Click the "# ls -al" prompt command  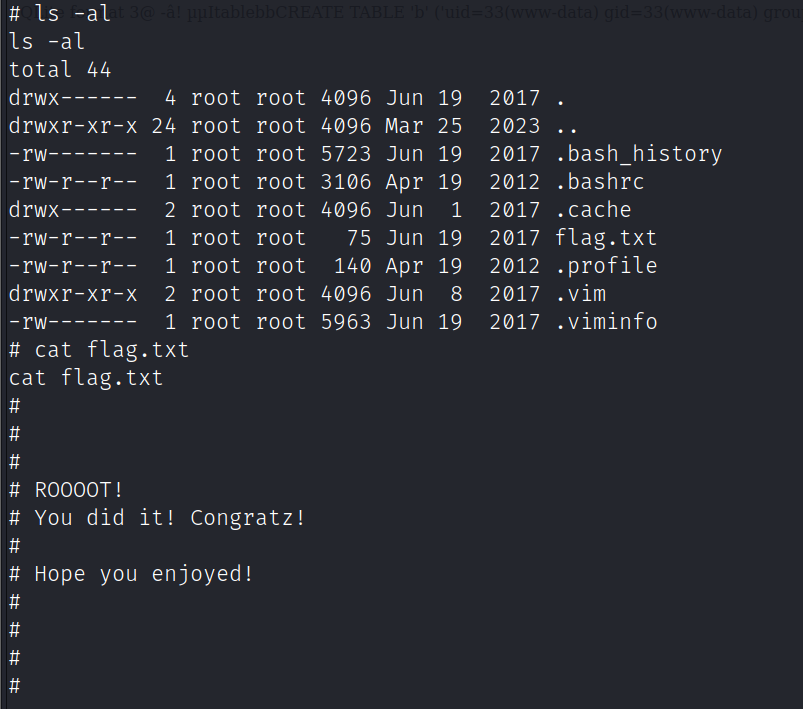[60, 14]
